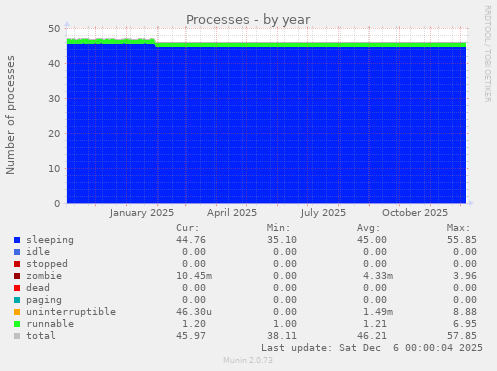This screenshot has height=371, width=497.
Task: Select the 'sleeping' legend label
Action: 50,240
